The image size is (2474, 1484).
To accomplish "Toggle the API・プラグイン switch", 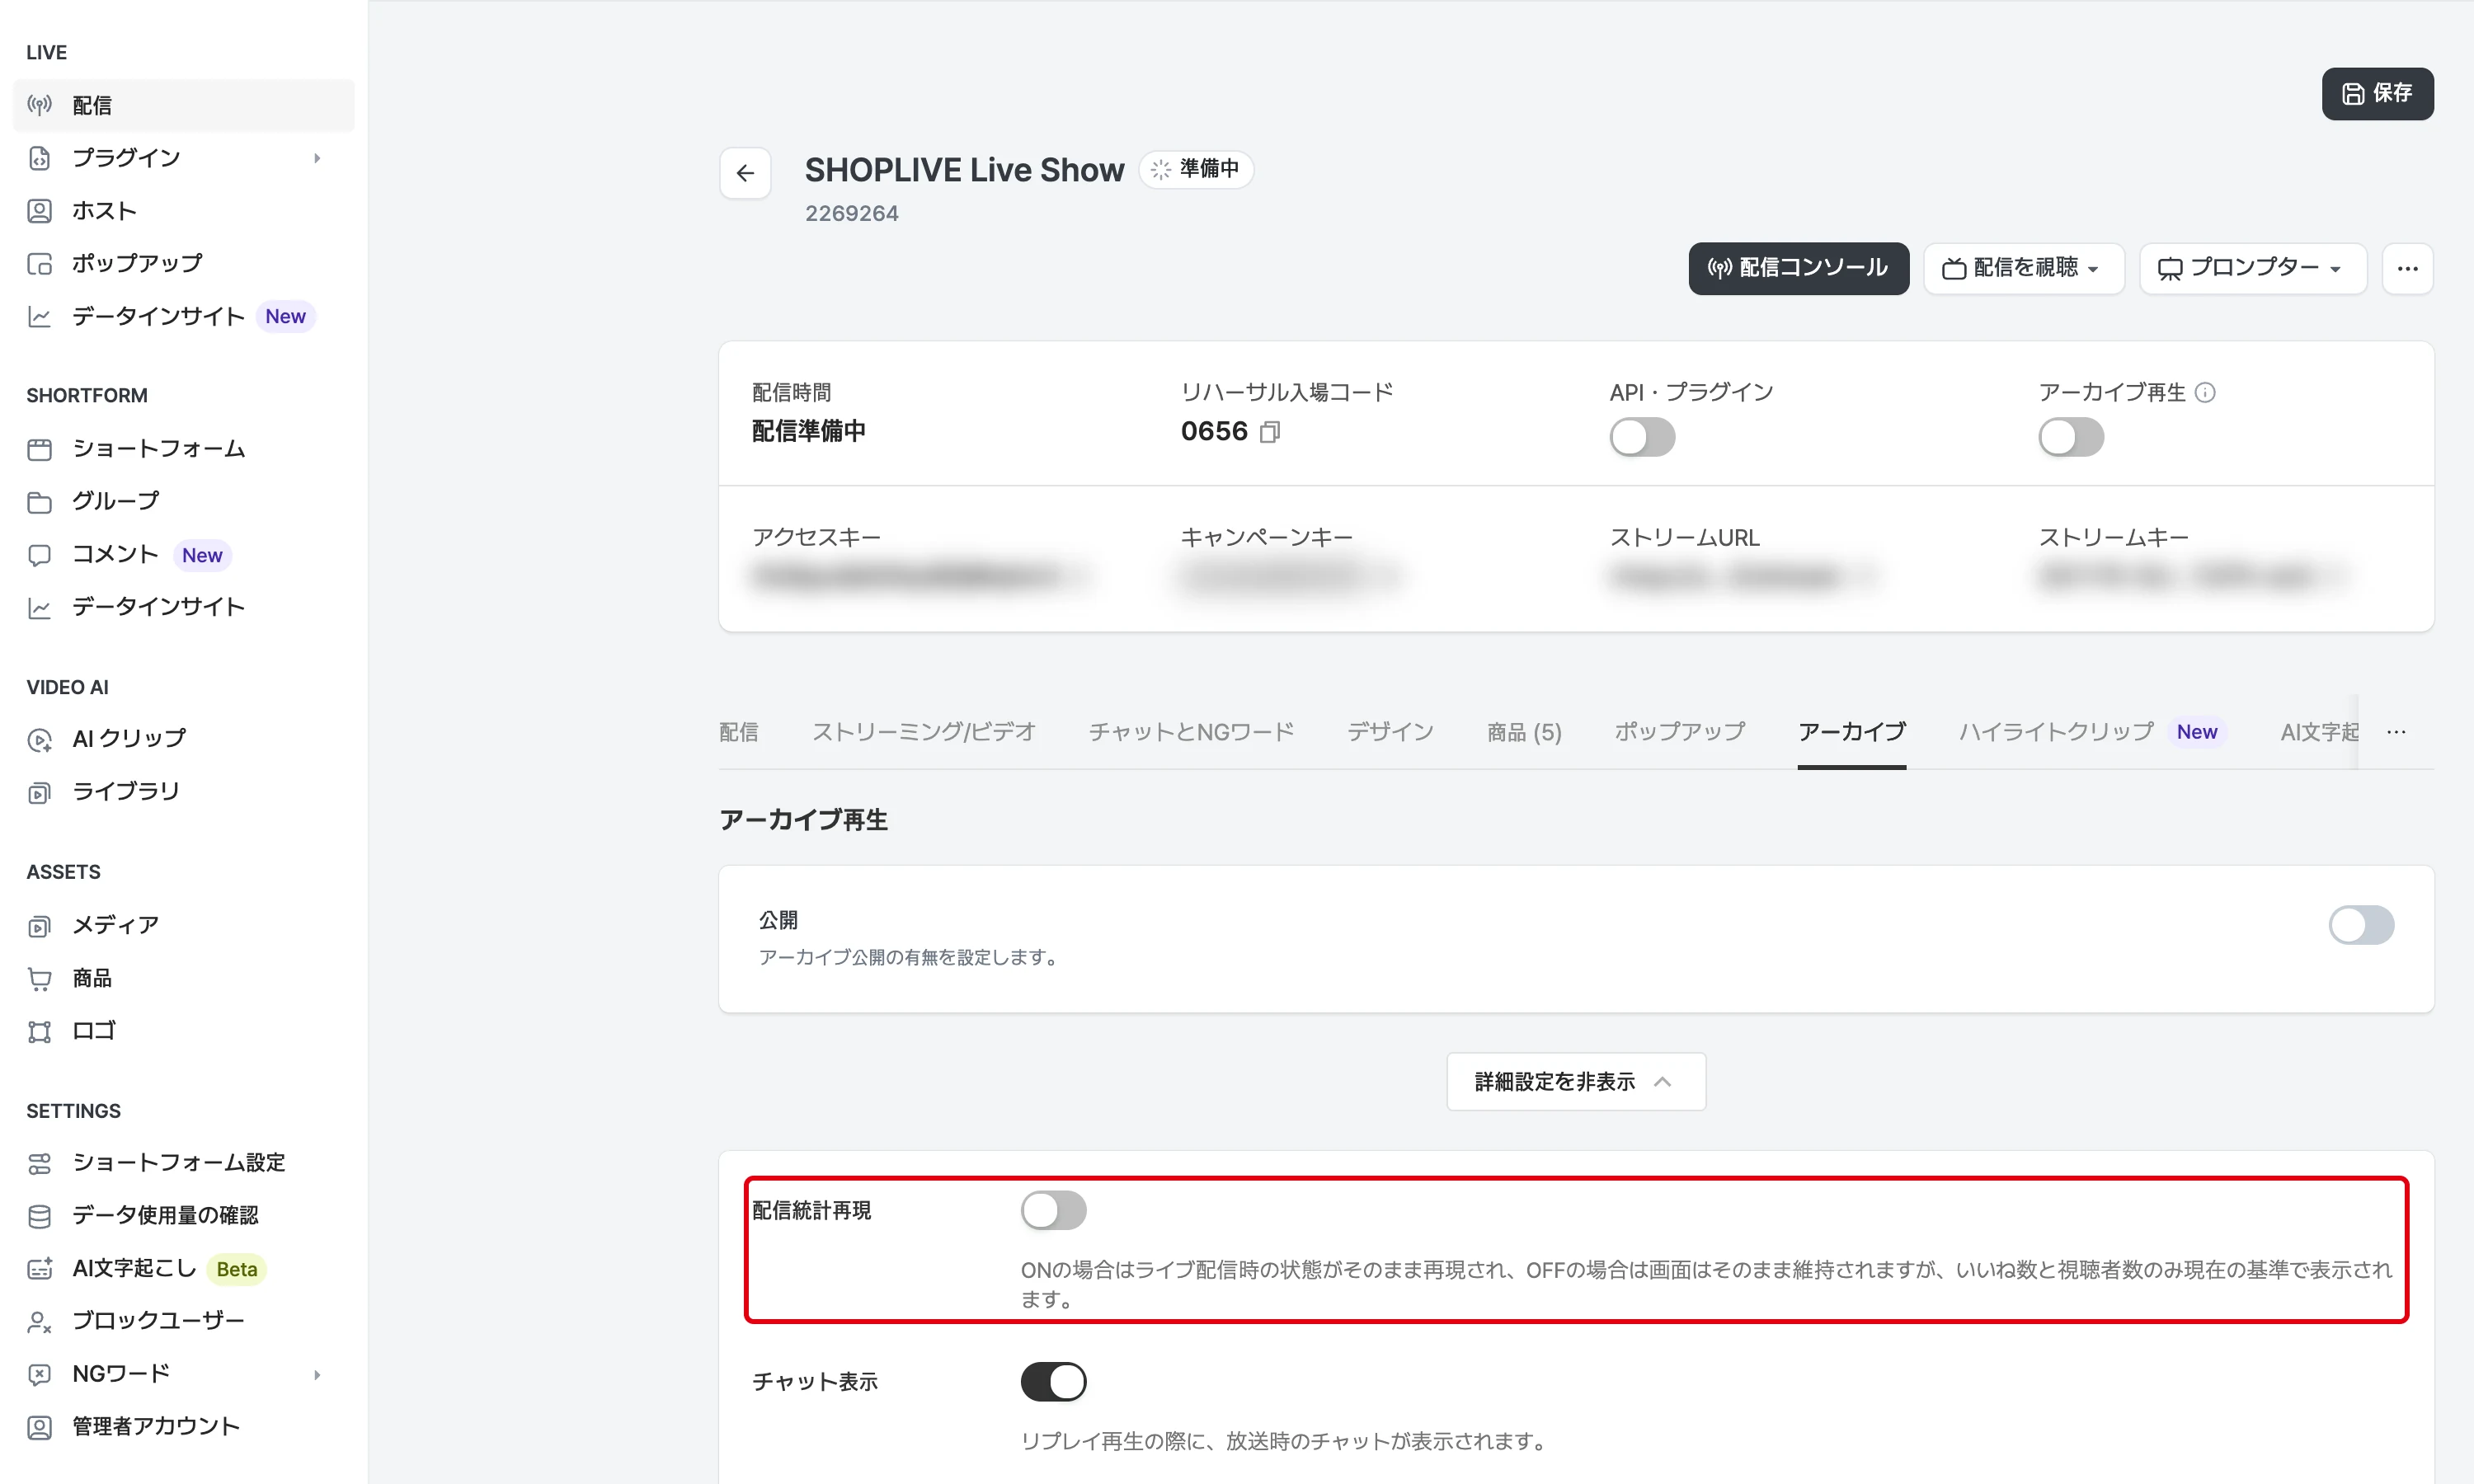I will coord(1642,437).
